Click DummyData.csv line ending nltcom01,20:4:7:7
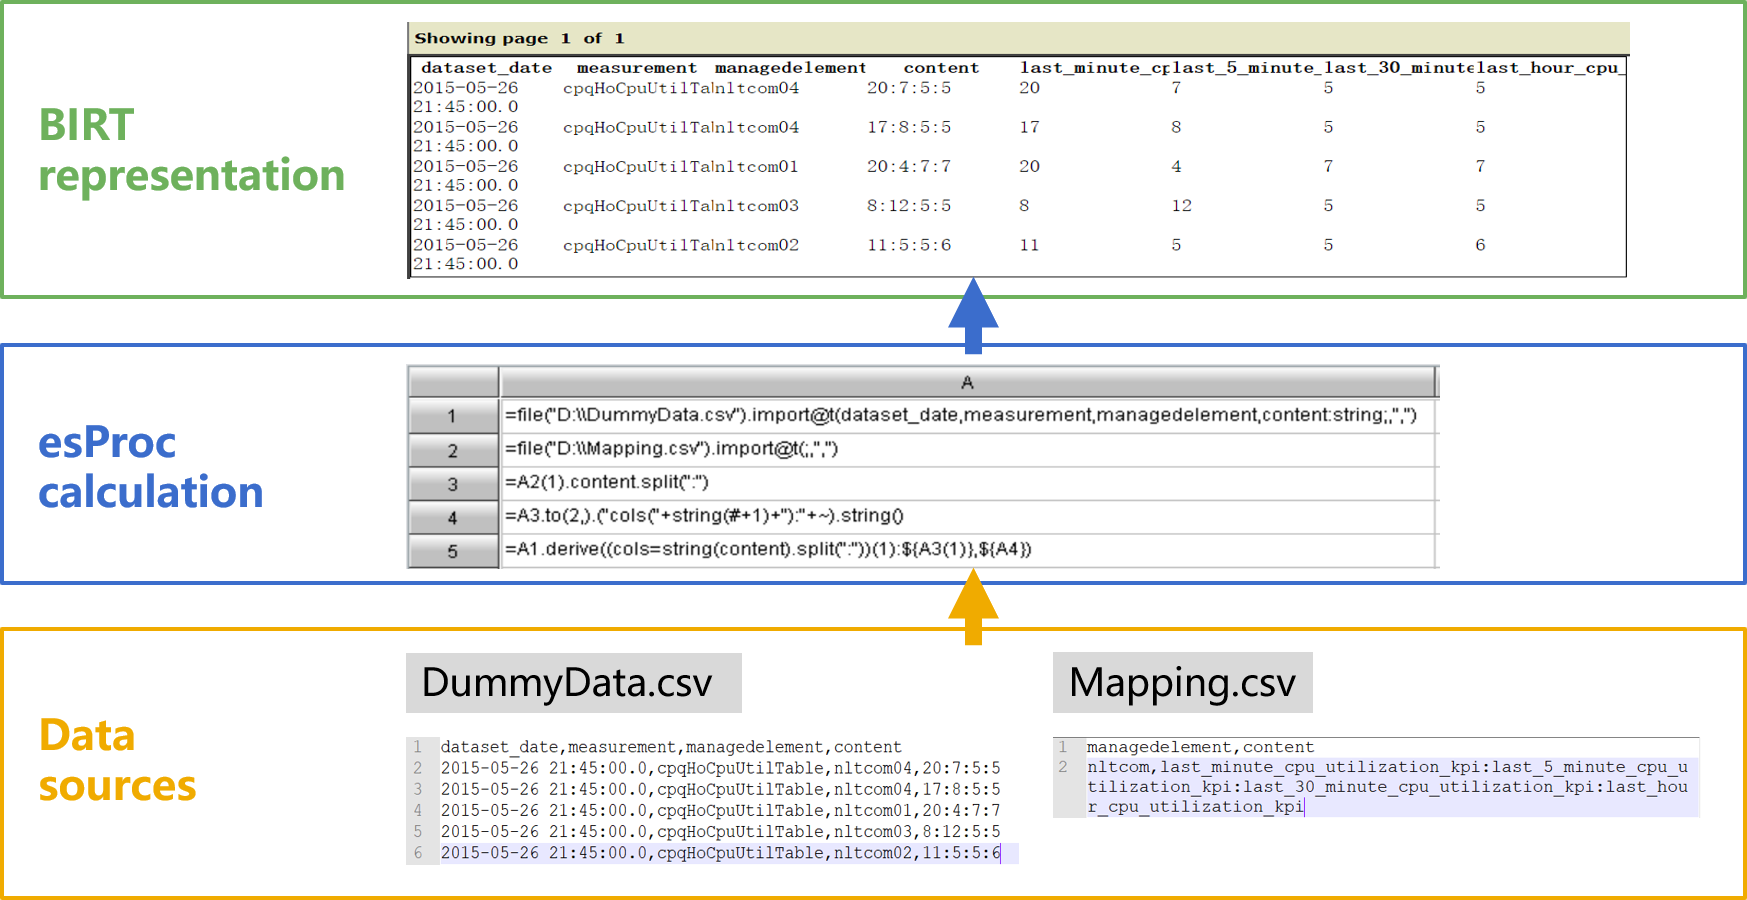The image size is (1747, 900). point(720,810)
